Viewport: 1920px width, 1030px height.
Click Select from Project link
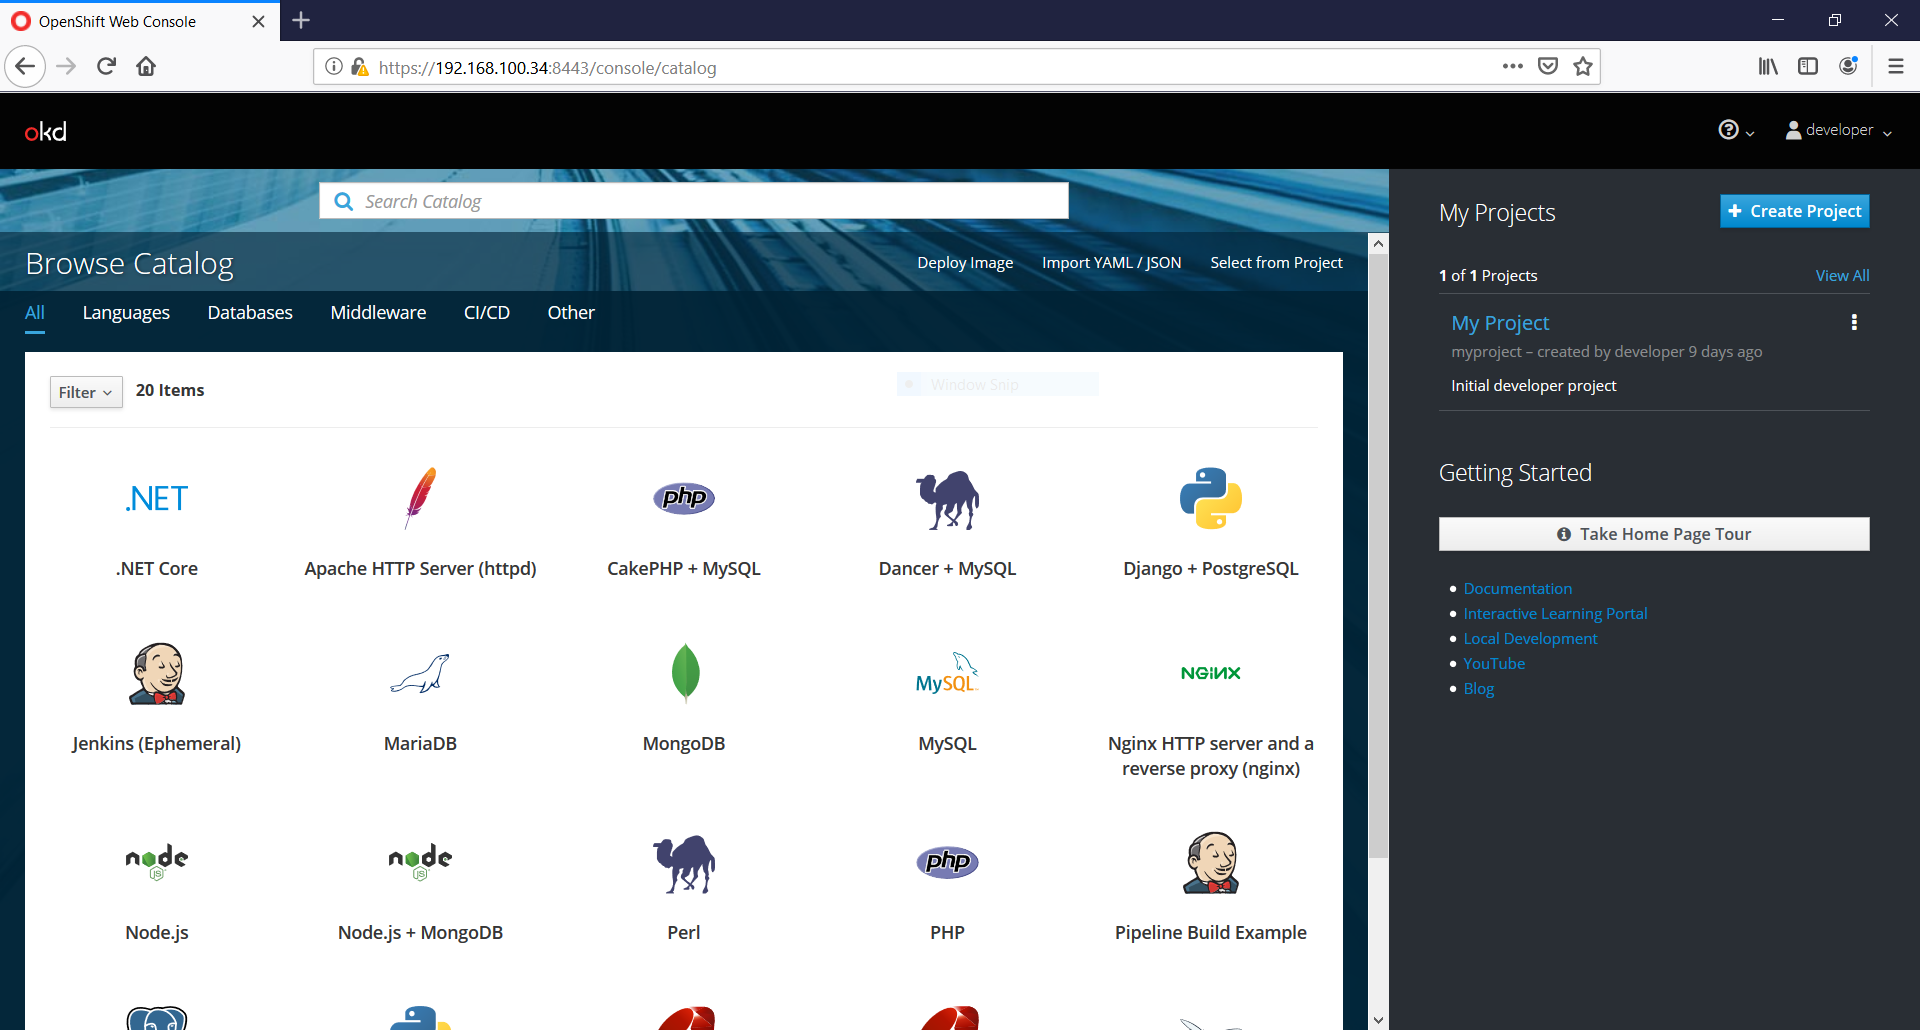[x=1276, y=263]
